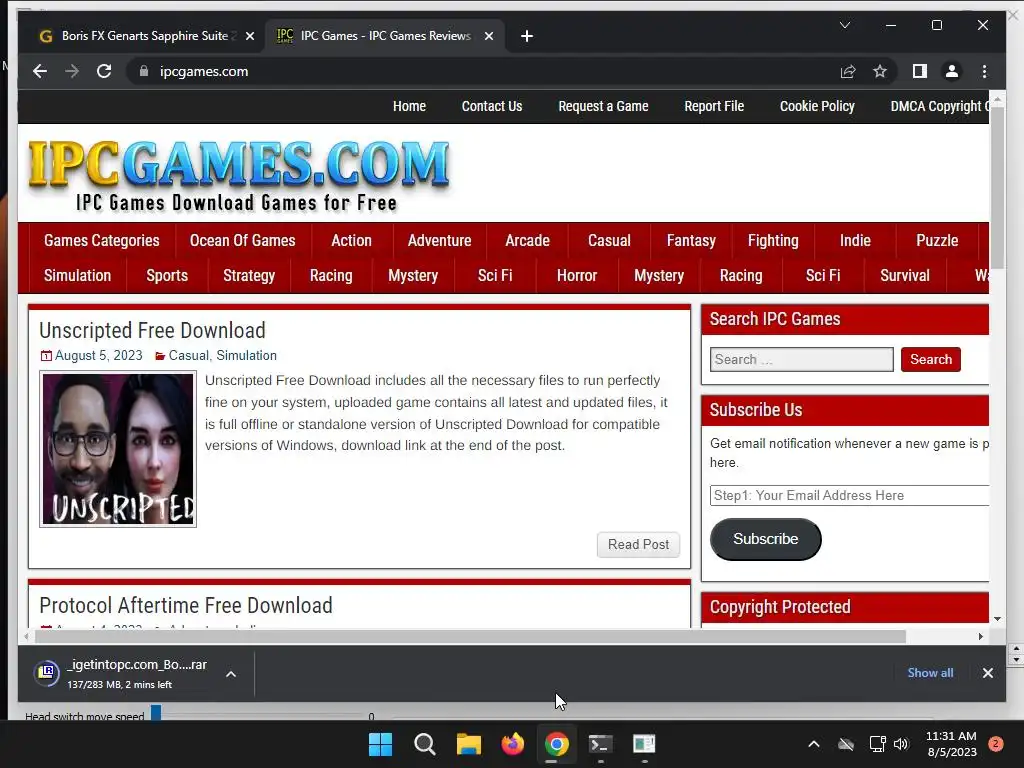
Task: Click Chrome icon in taskbar
Action: tap(556, 744)
